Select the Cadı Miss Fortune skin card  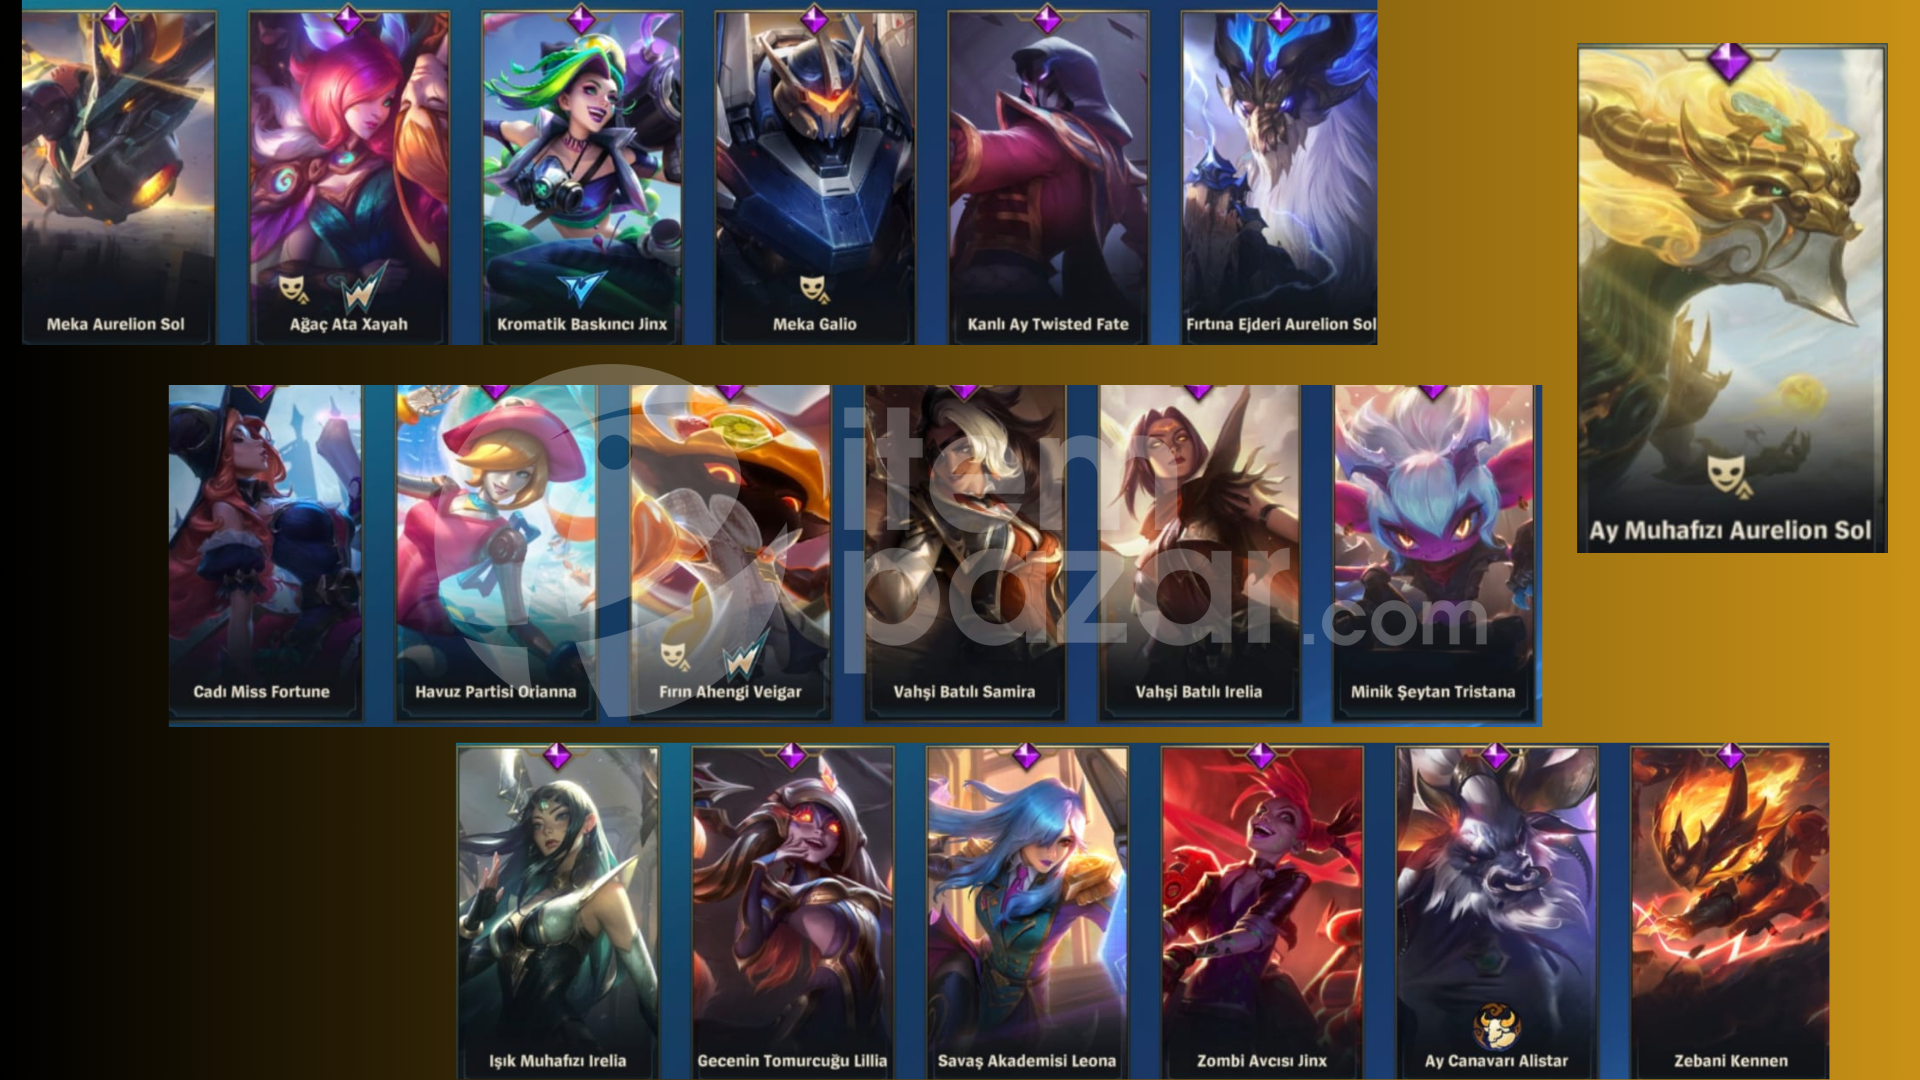[x=265, y=552]
